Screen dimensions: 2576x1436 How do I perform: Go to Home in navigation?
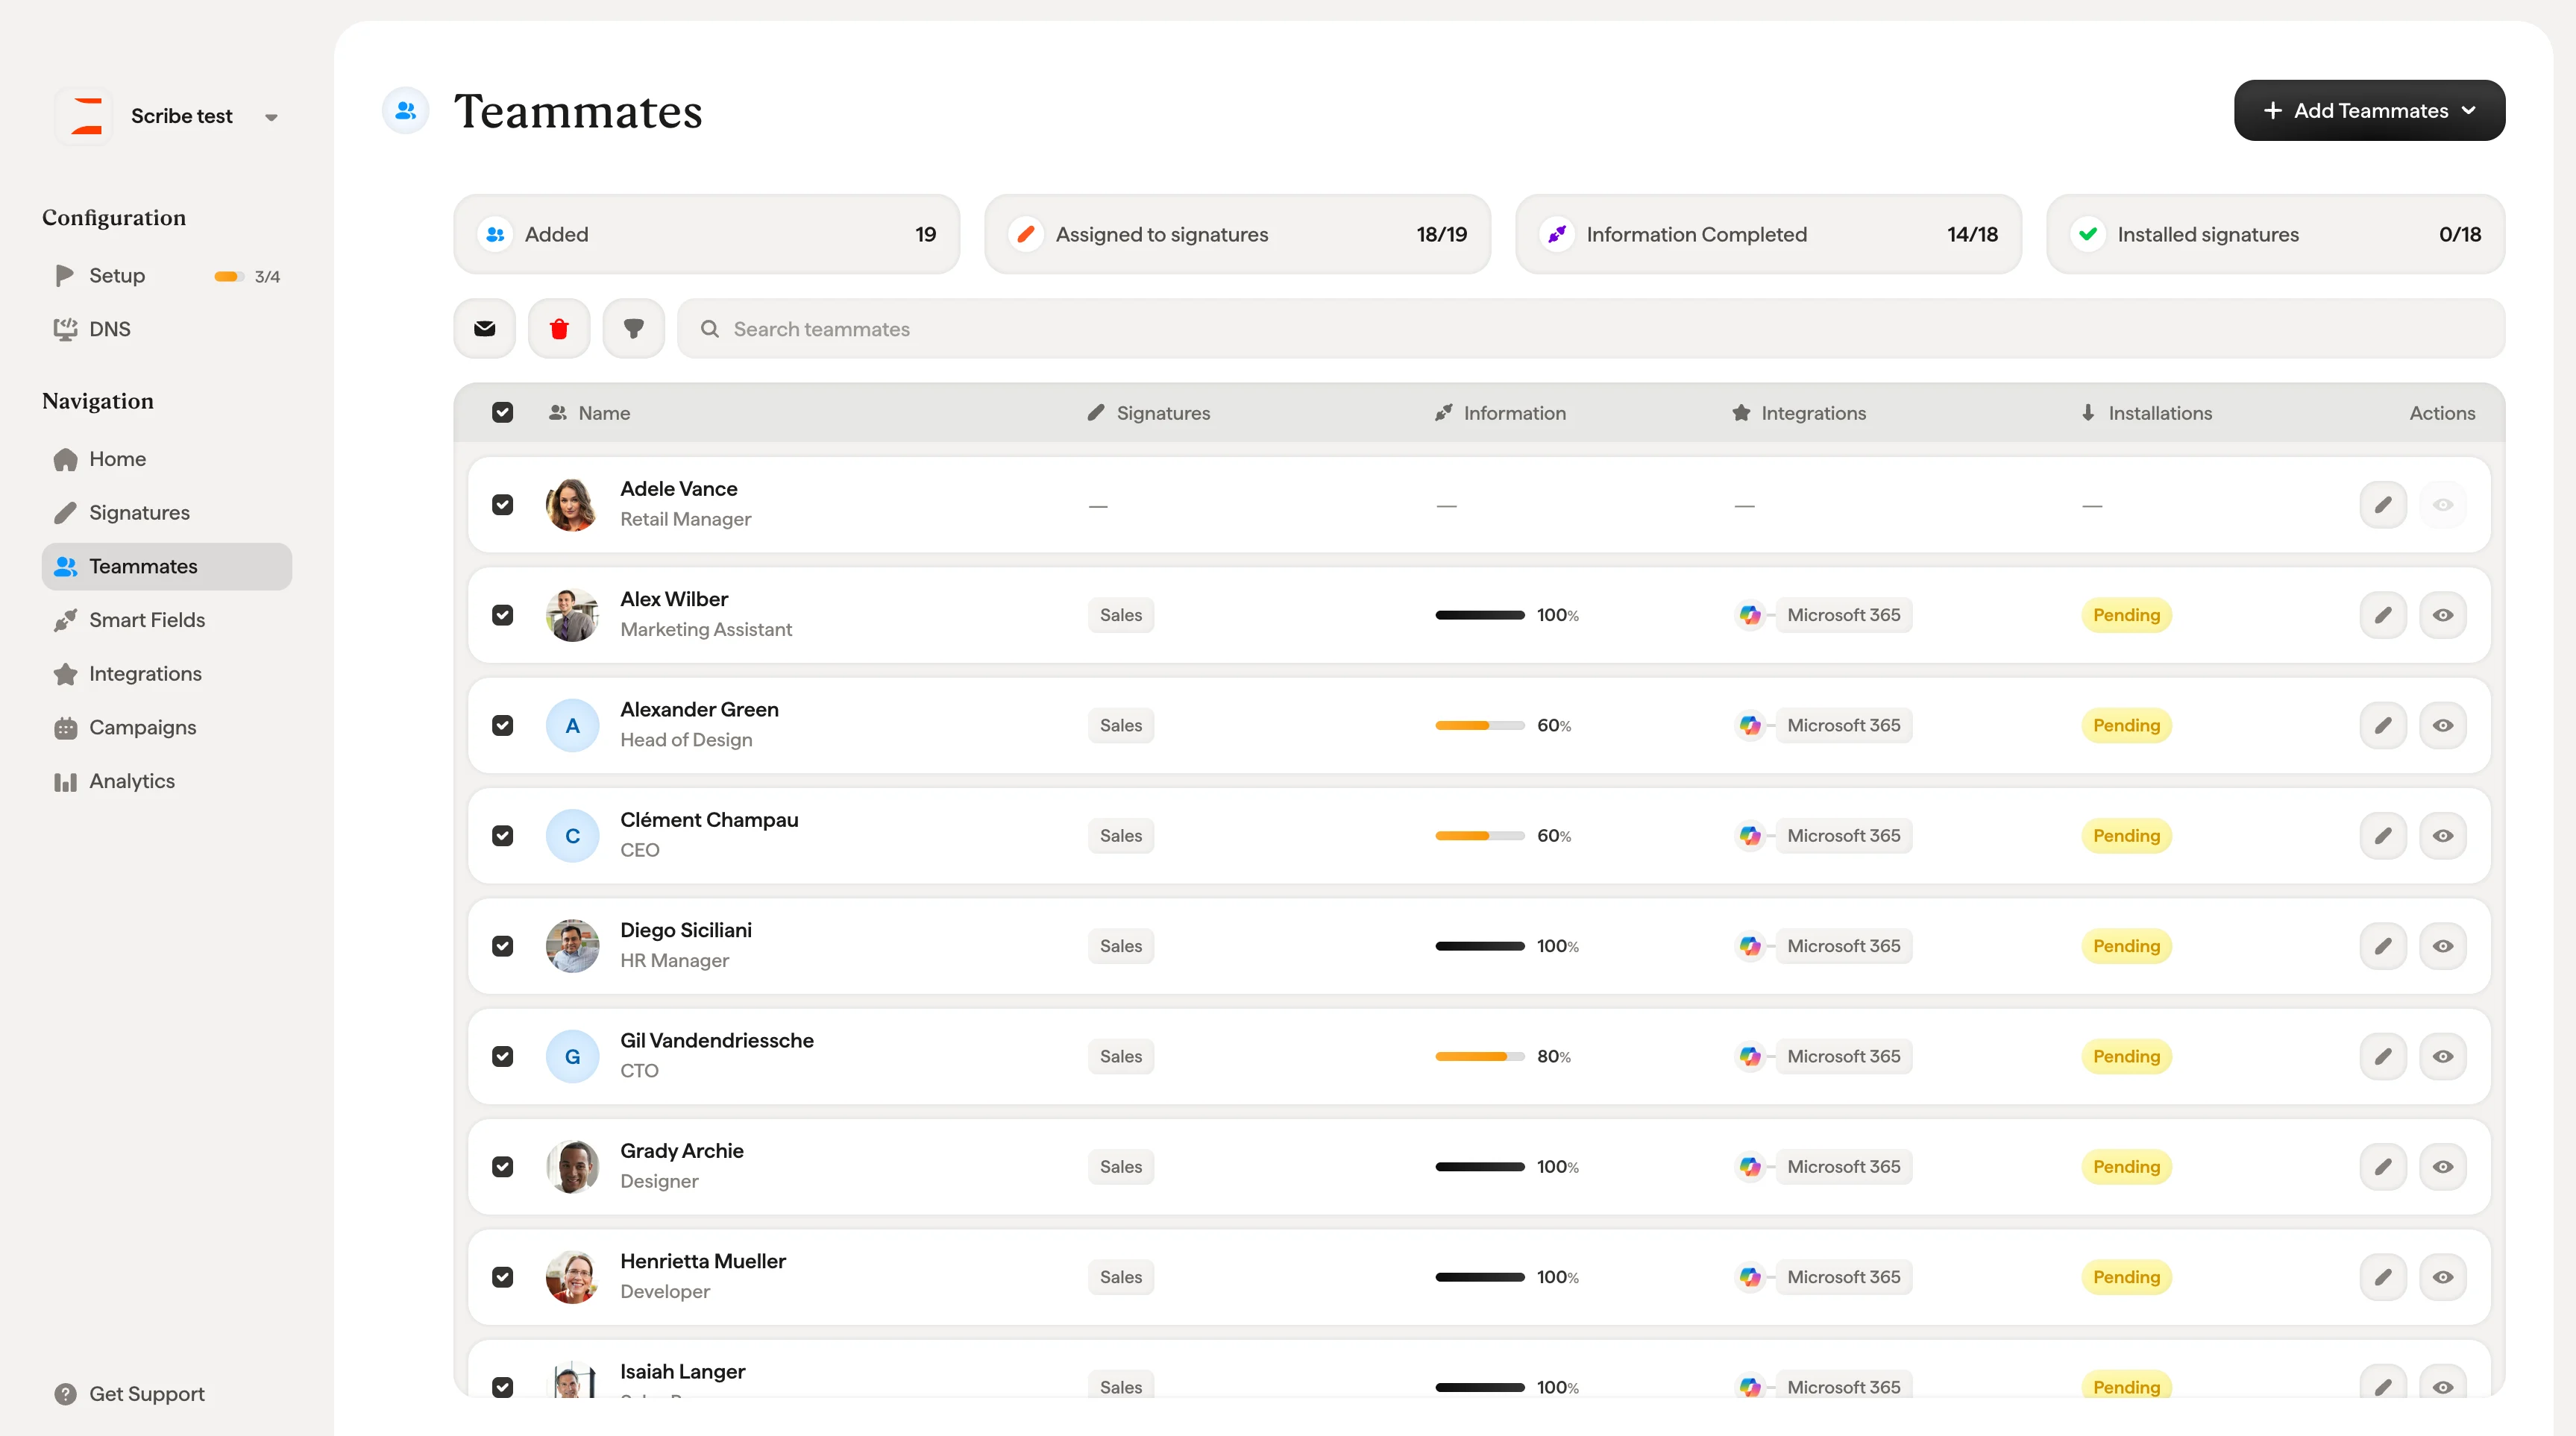167,459
